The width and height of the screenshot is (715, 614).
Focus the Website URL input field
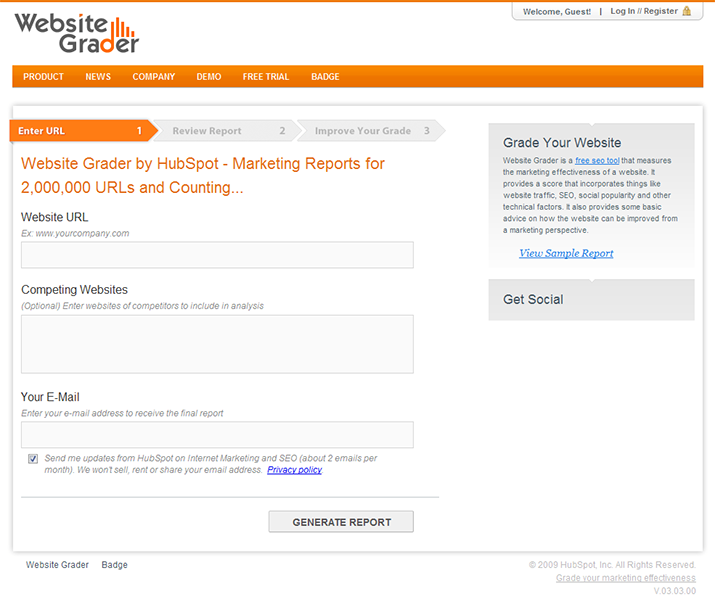pos(217,255)
